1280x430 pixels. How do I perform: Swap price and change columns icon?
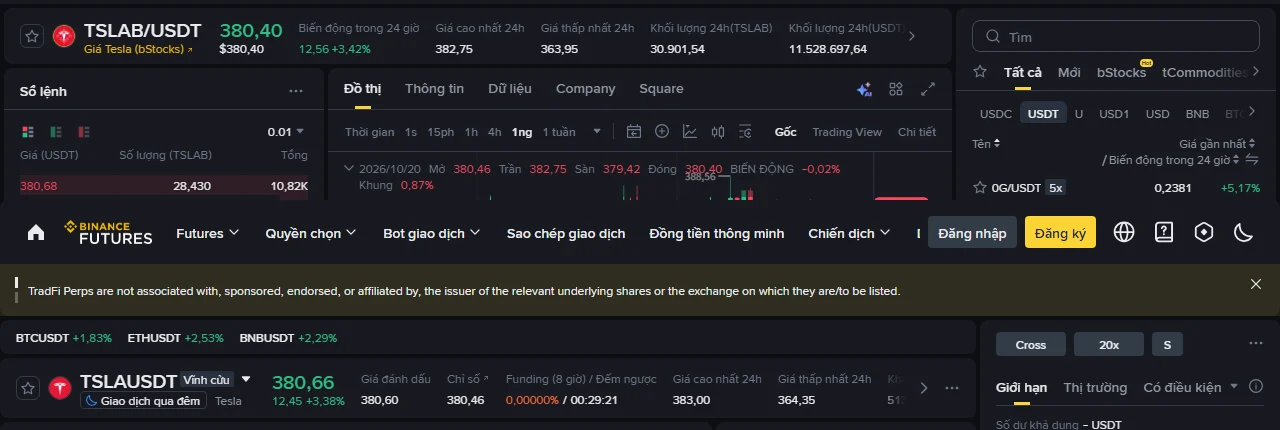(x=1251, y=160)
